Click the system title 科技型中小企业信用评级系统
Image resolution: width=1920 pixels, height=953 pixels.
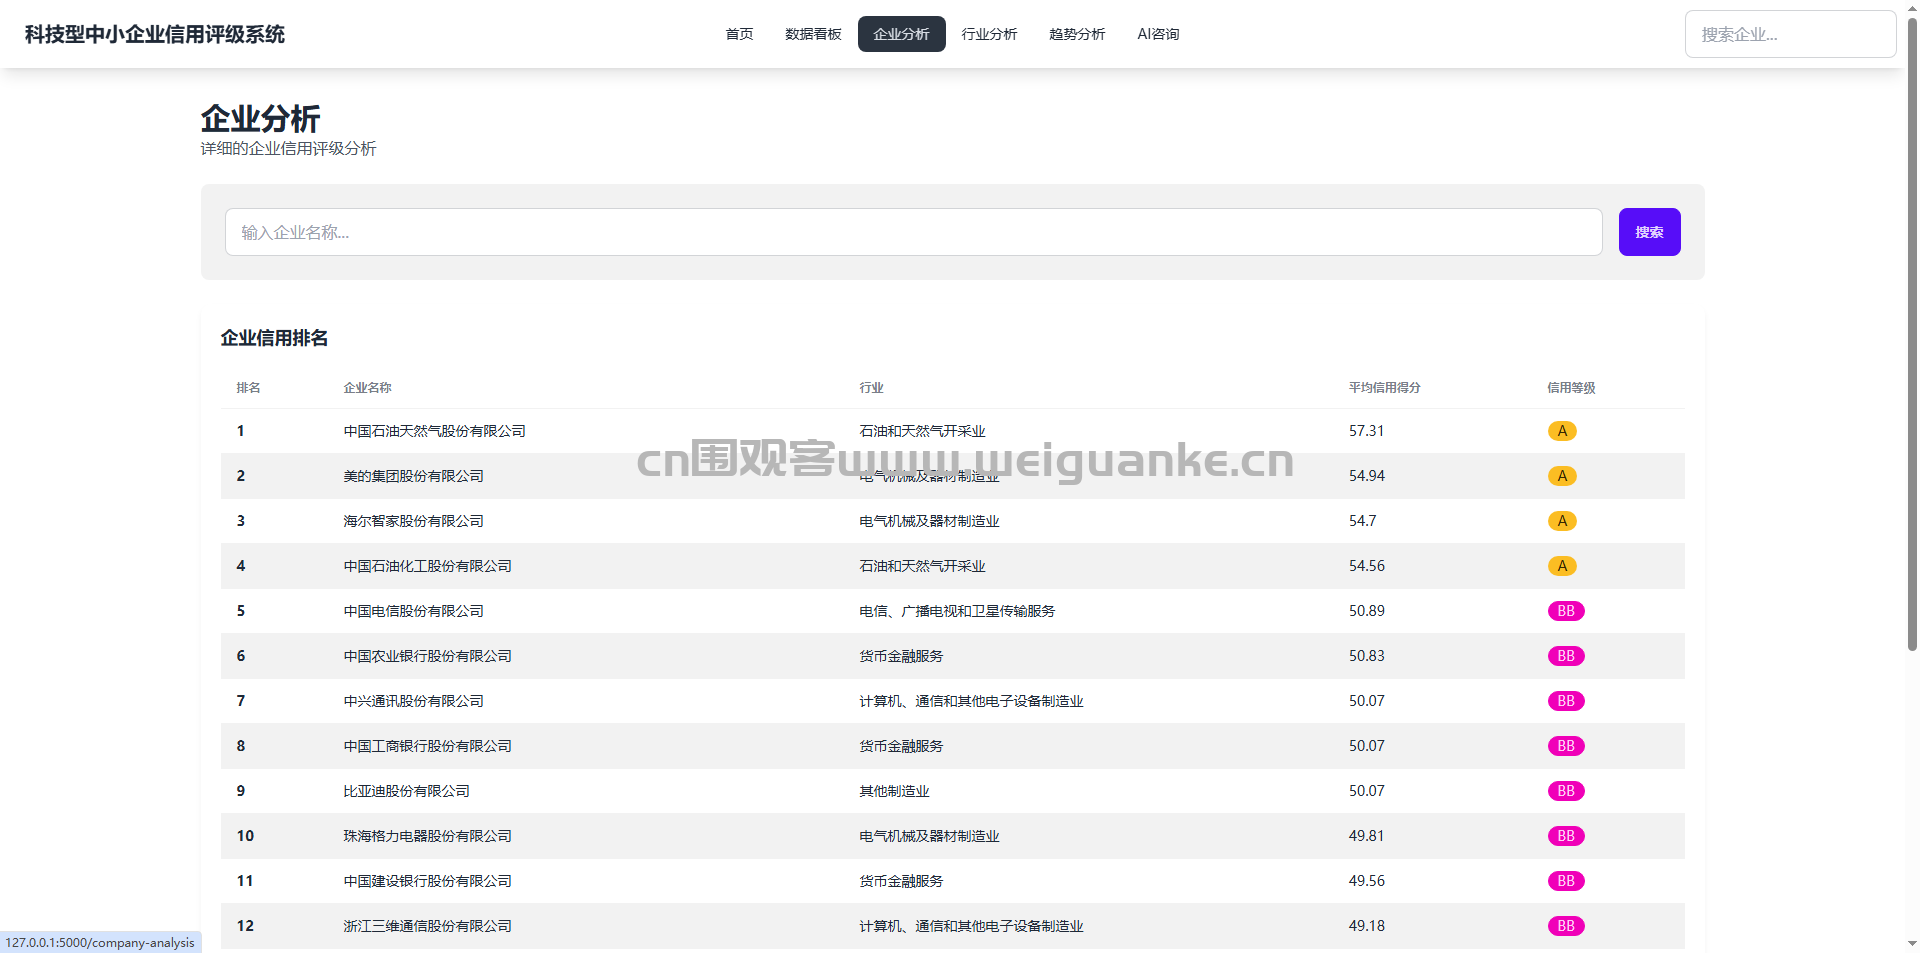155,34
